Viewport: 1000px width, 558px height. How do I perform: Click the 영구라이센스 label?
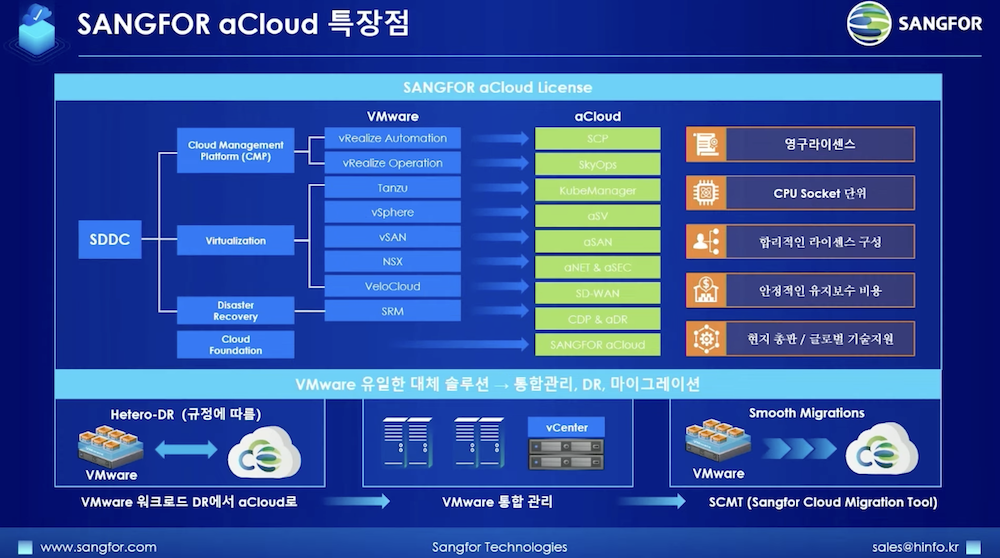[820, 144]
